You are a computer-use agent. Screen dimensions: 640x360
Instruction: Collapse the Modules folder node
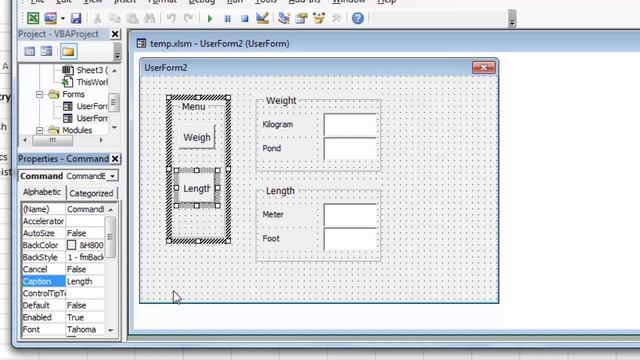pos(40,131)
